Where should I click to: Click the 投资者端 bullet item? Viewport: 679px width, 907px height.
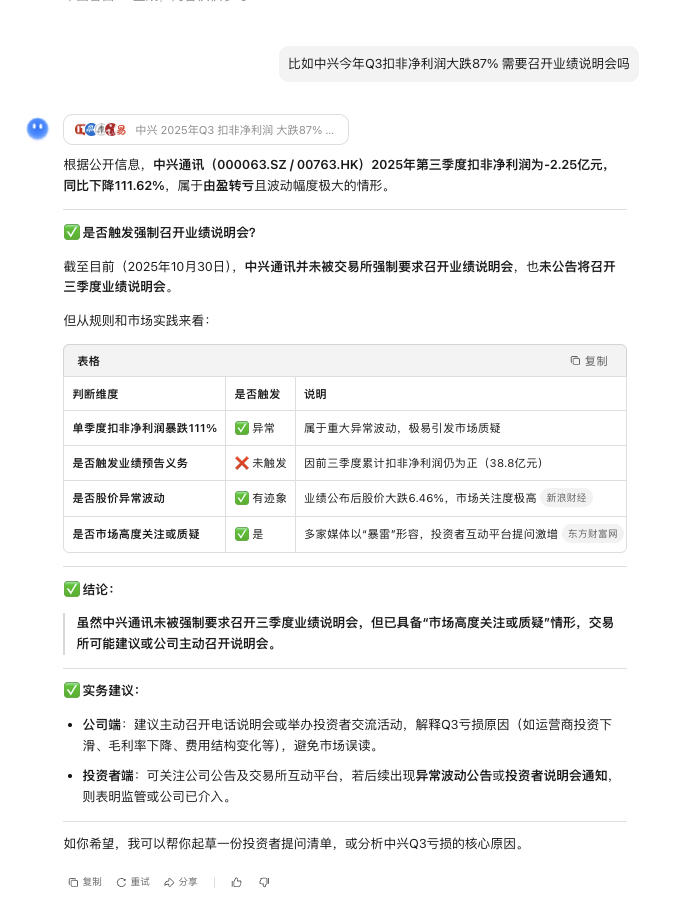tap(348, 786)
